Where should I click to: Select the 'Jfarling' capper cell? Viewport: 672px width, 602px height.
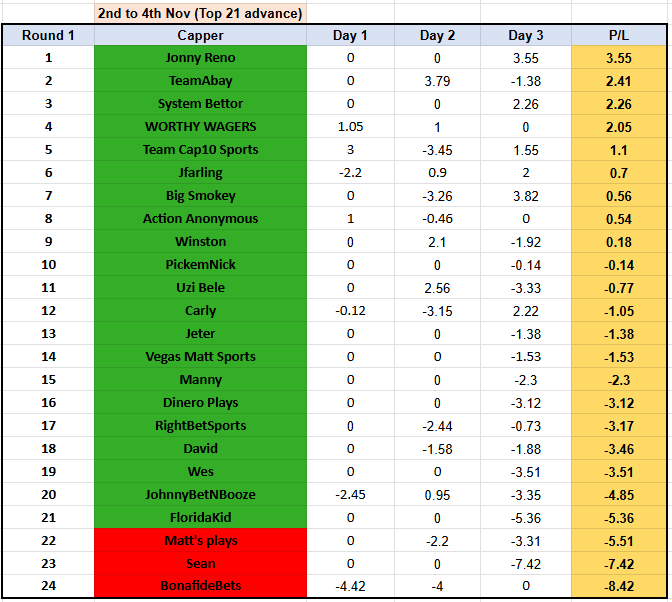pyautogui.click(x=200, y=173)
